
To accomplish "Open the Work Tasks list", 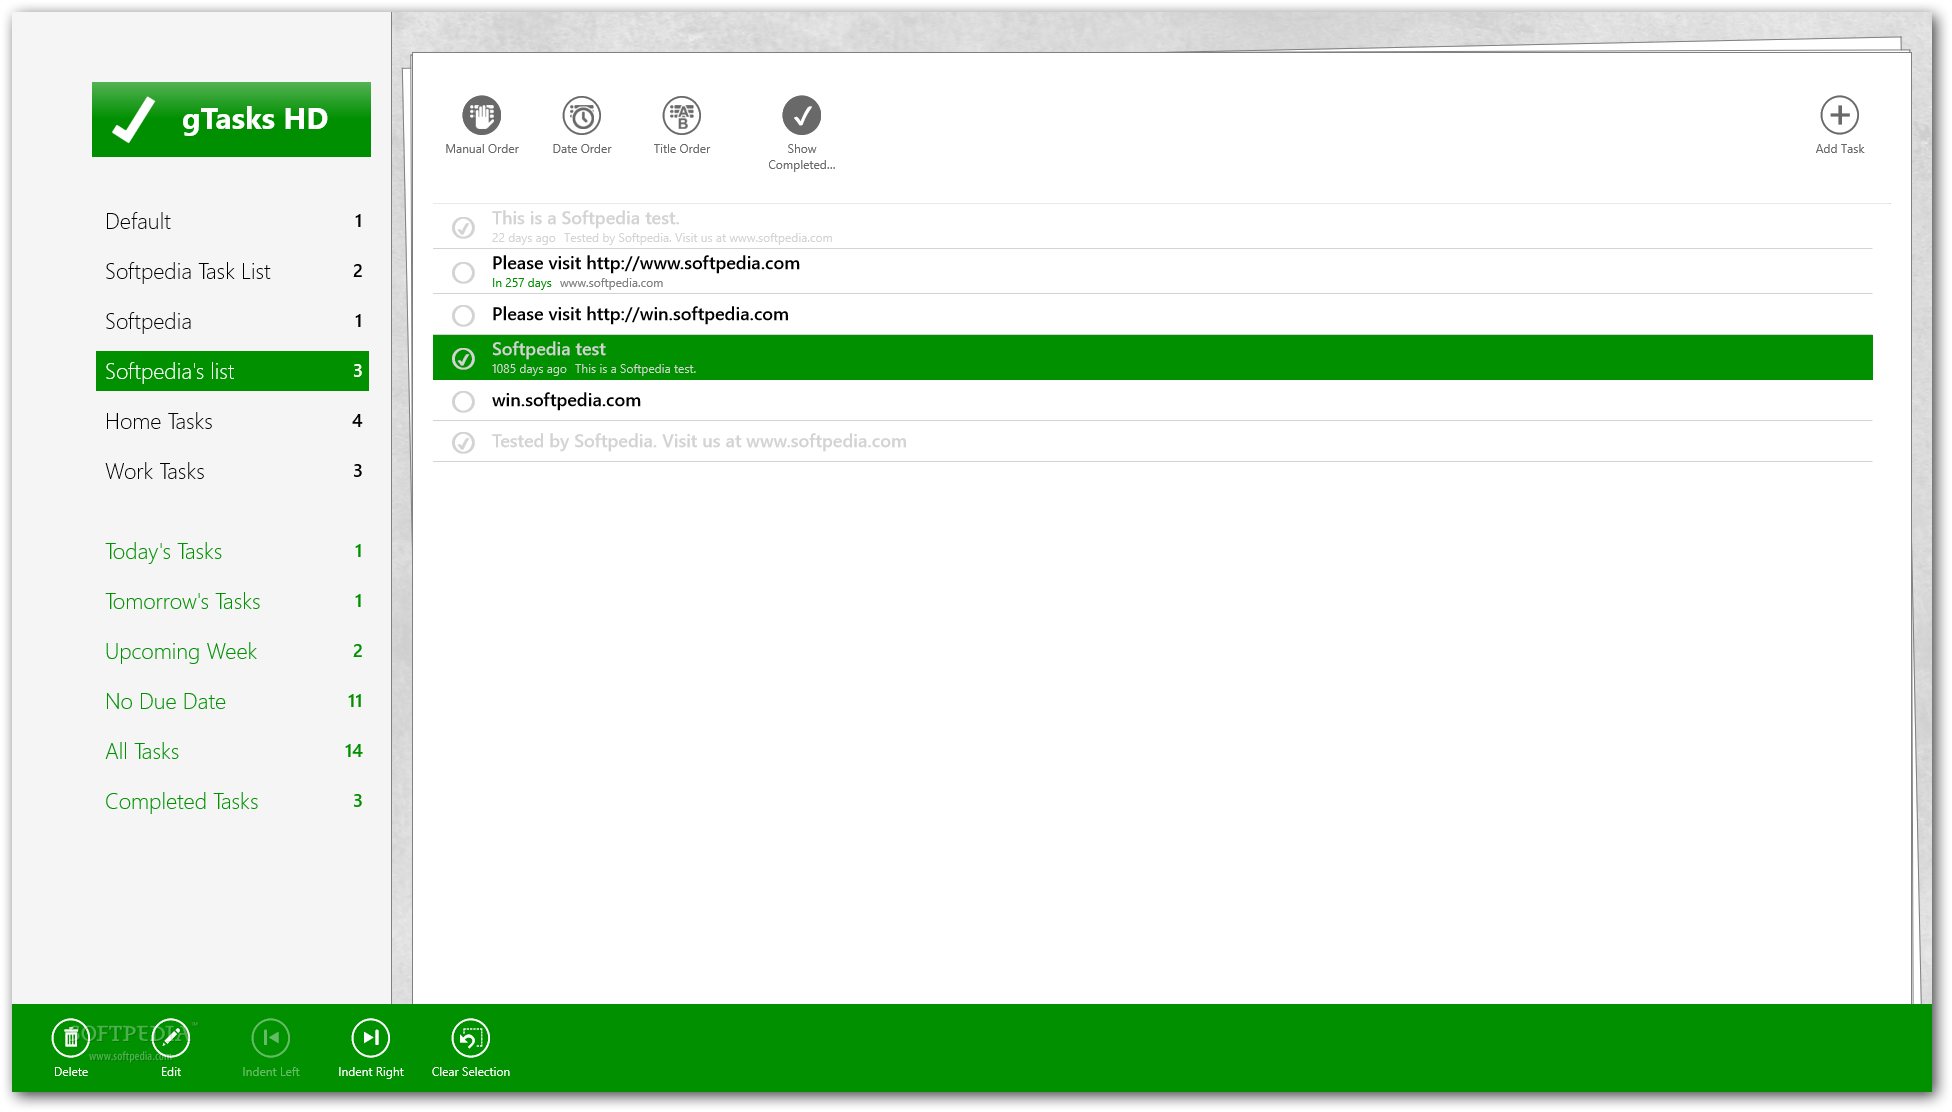I will [232, 471].
